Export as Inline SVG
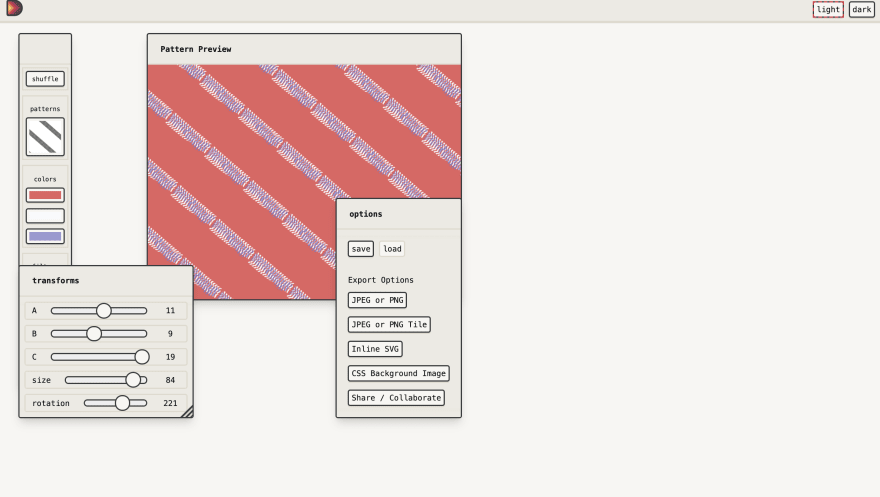Viewport: 880px width, 497px height. coord(375,349)
